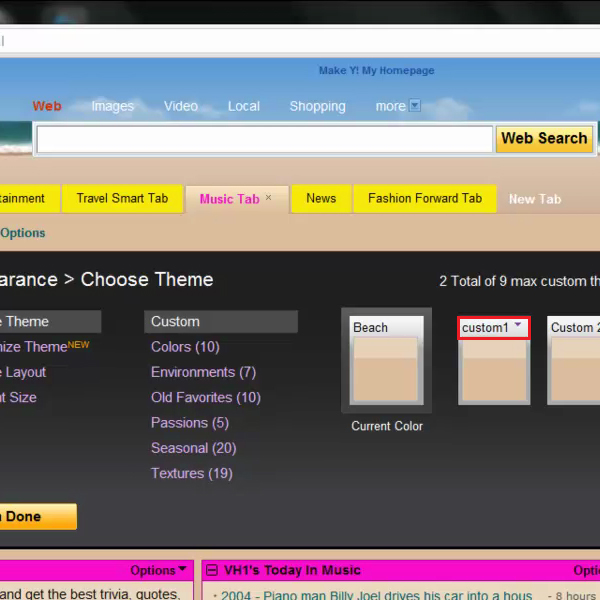Click the Web search category link
The image size is (600, 600).
[47, 106]
